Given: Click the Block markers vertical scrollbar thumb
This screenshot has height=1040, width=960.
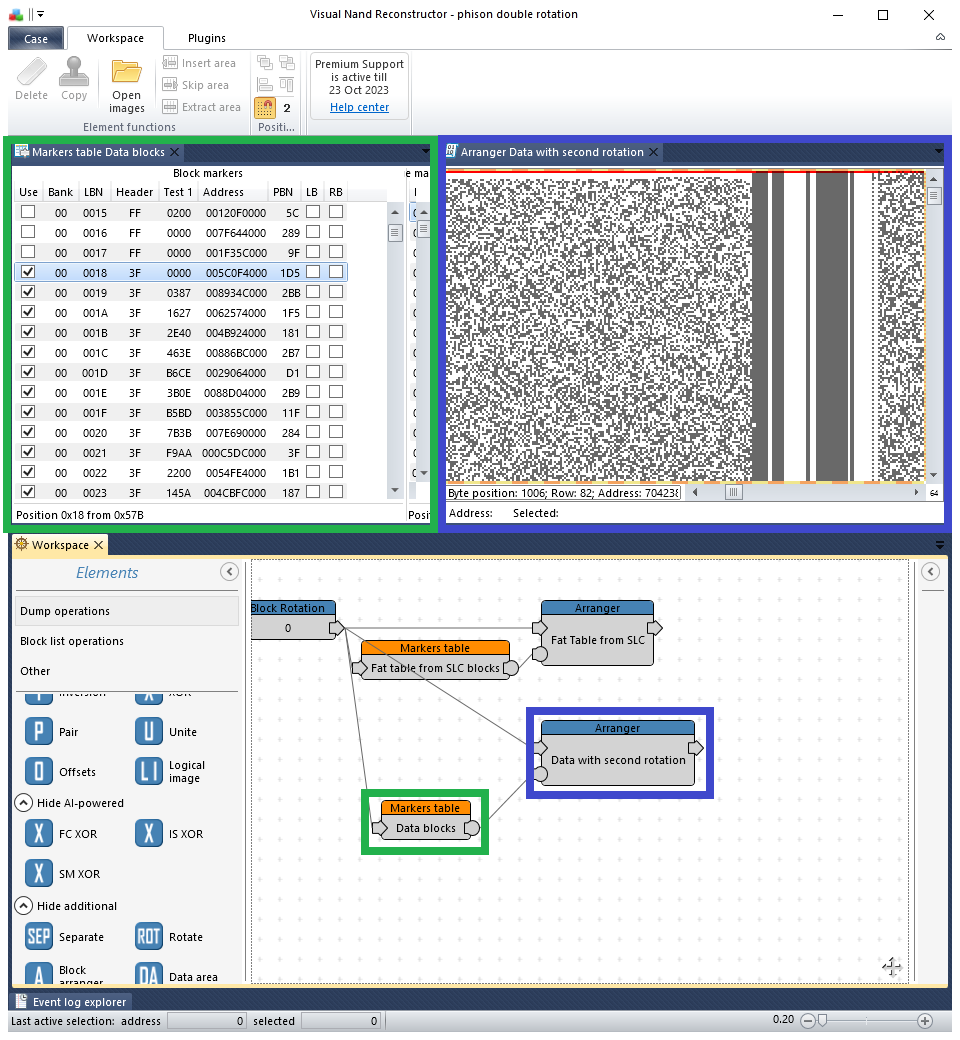Looking at the screenshot, I should pos(395,233).
